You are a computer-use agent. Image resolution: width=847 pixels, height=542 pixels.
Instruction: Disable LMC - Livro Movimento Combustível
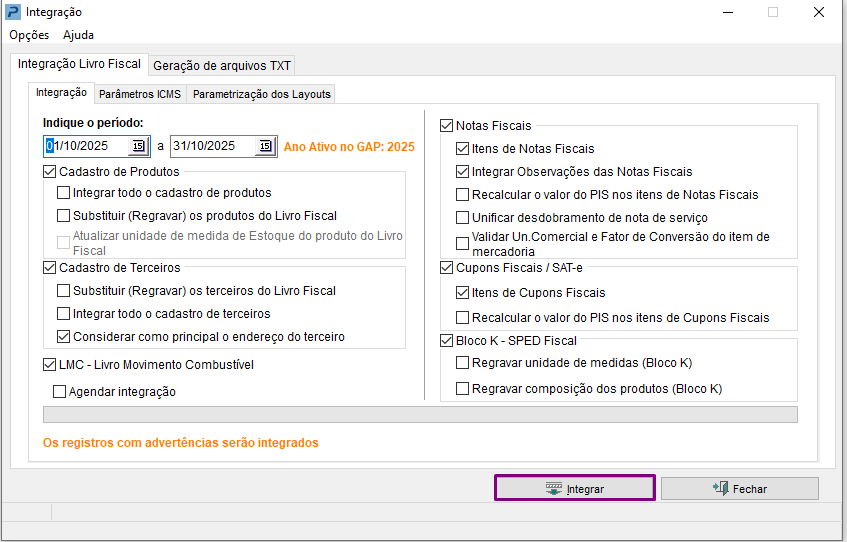click(x=50, y=365)
